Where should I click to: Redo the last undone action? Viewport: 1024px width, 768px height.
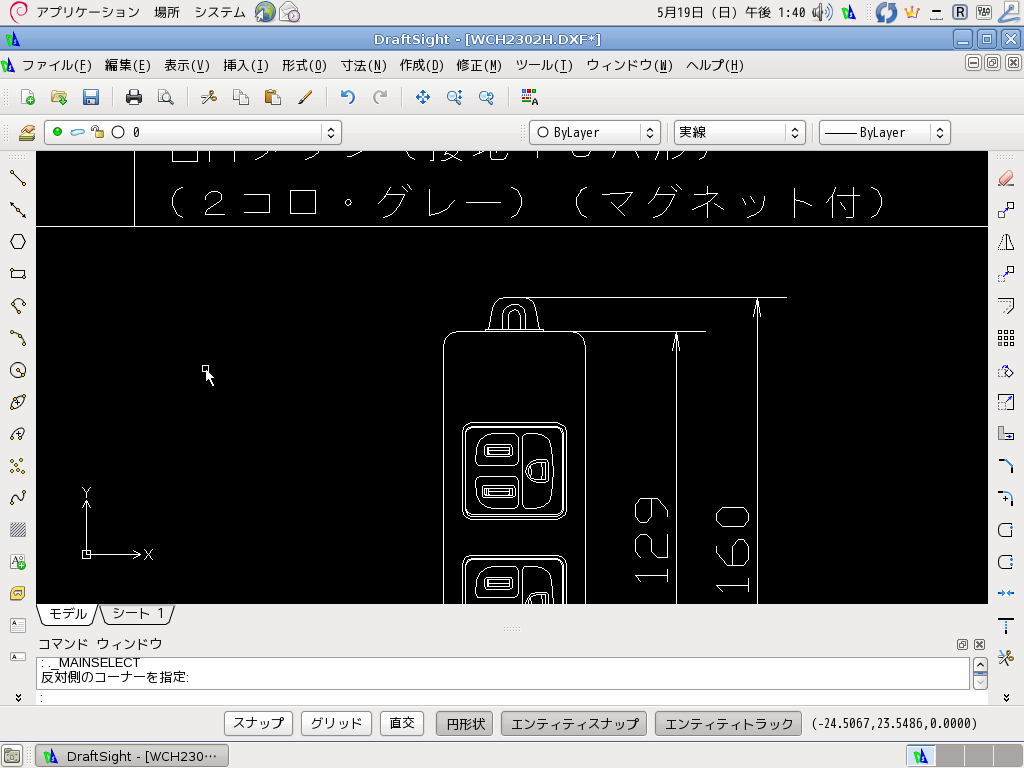click(379, 97)
